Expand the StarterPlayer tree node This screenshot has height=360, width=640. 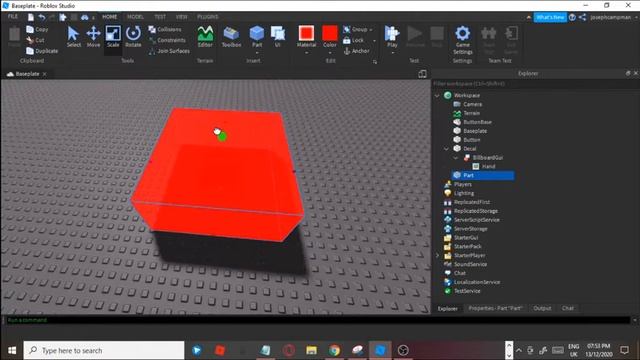pyautogui.click(x=437, y=256)
